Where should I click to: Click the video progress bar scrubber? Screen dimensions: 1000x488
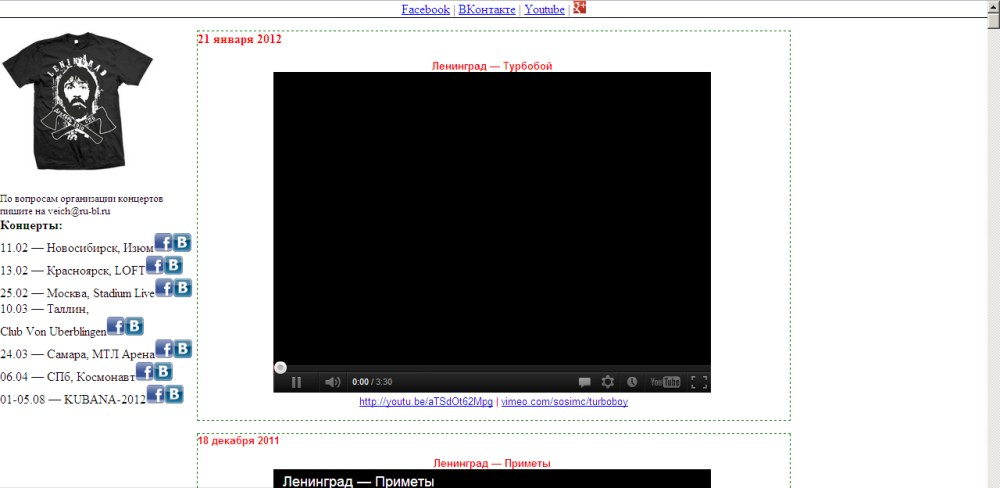[281, 367]
